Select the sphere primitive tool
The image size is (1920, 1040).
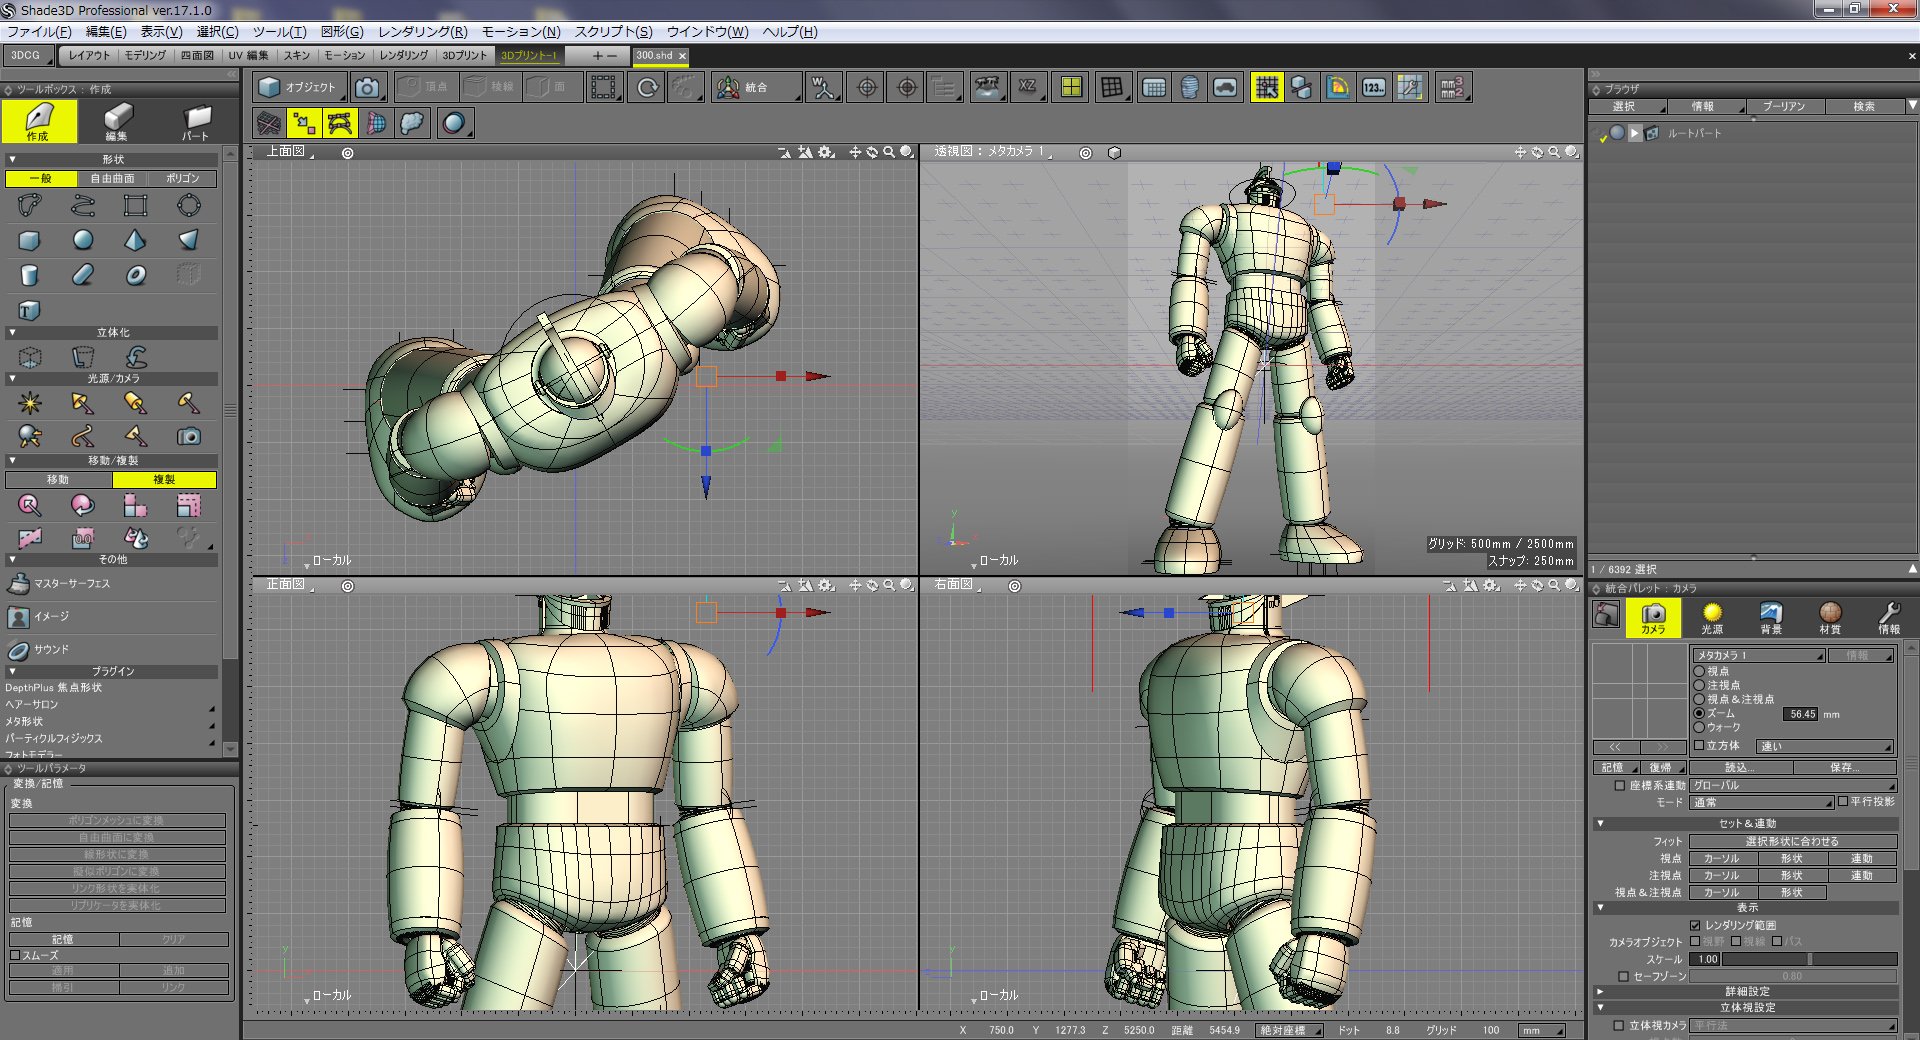click(x=83, y=240)
